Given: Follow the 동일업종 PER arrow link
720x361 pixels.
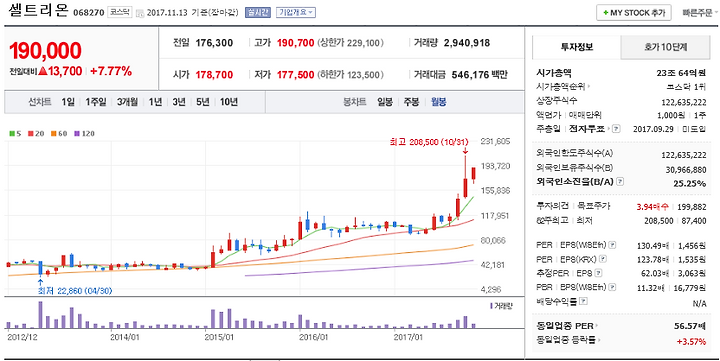Looking at the screenshot, I should pos(597,327).
